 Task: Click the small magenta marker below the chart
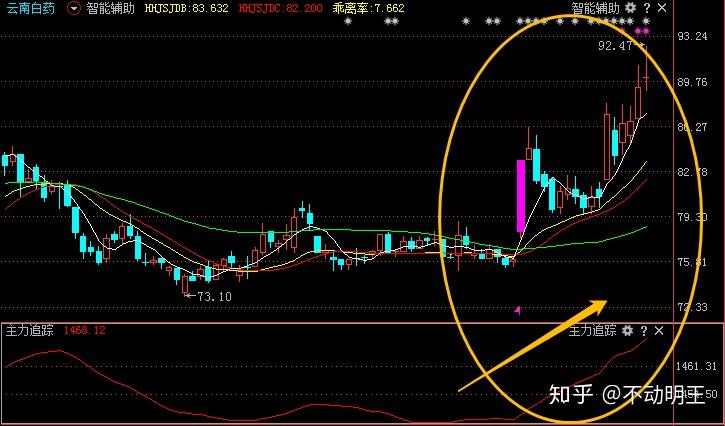[518, 310]
